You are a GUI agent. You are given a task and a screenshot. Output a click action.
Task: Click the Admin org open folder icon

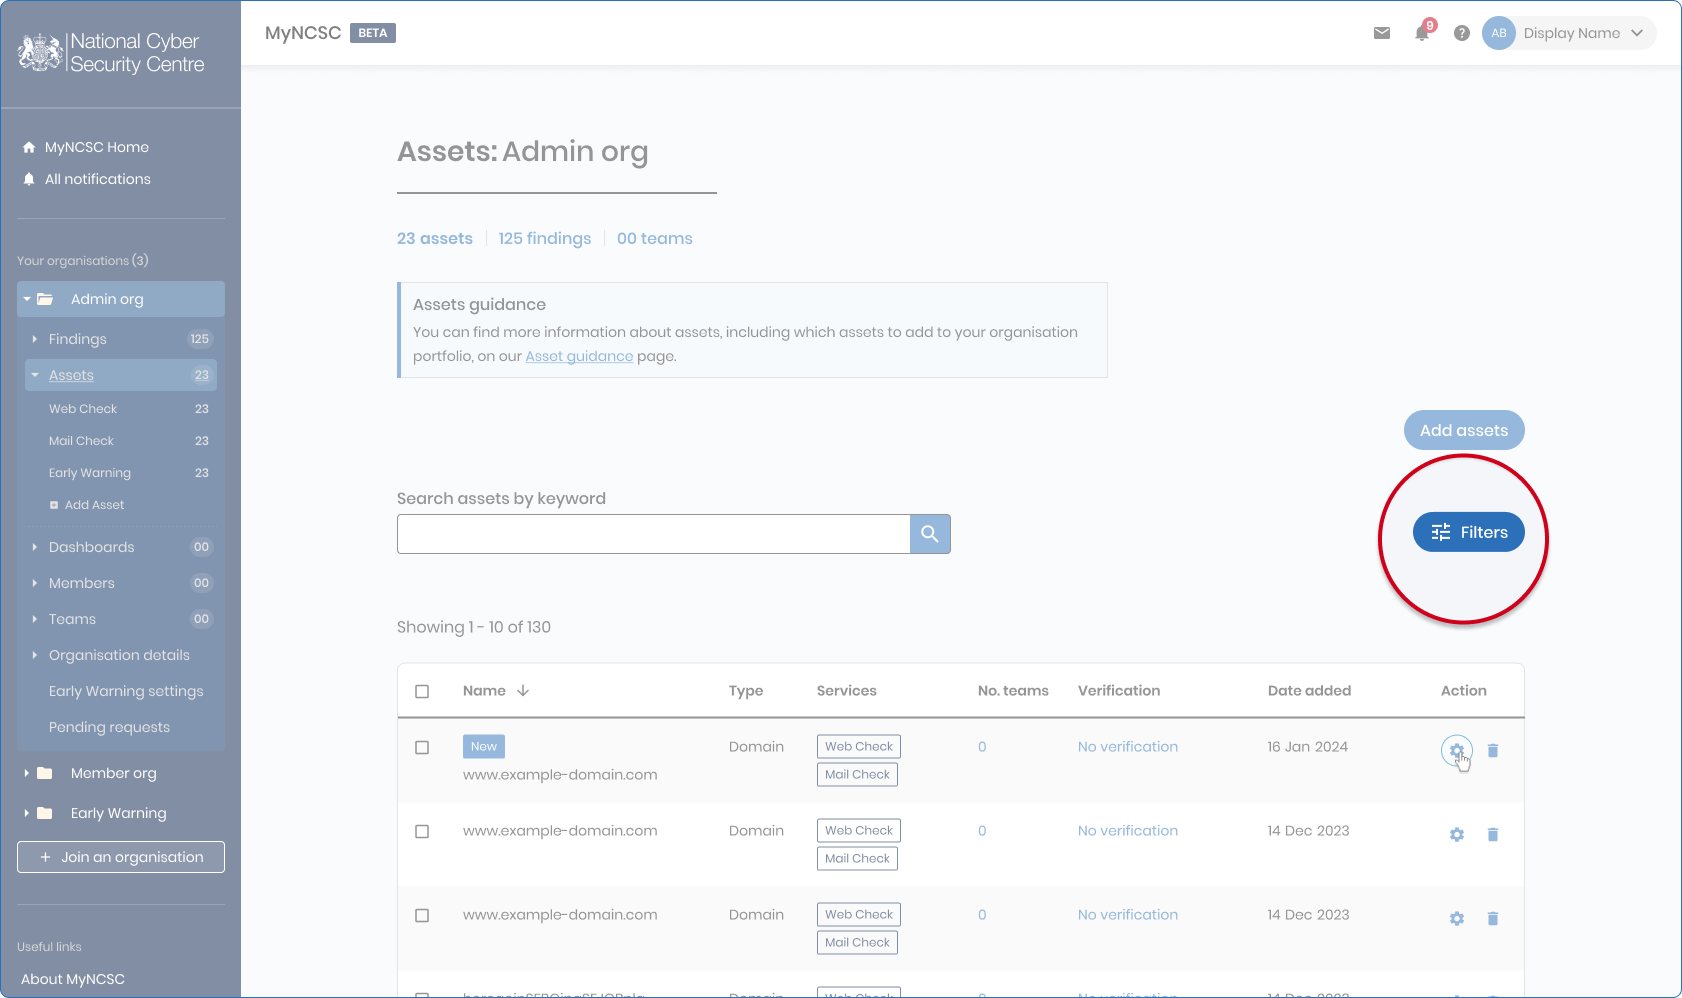[45, 299]
